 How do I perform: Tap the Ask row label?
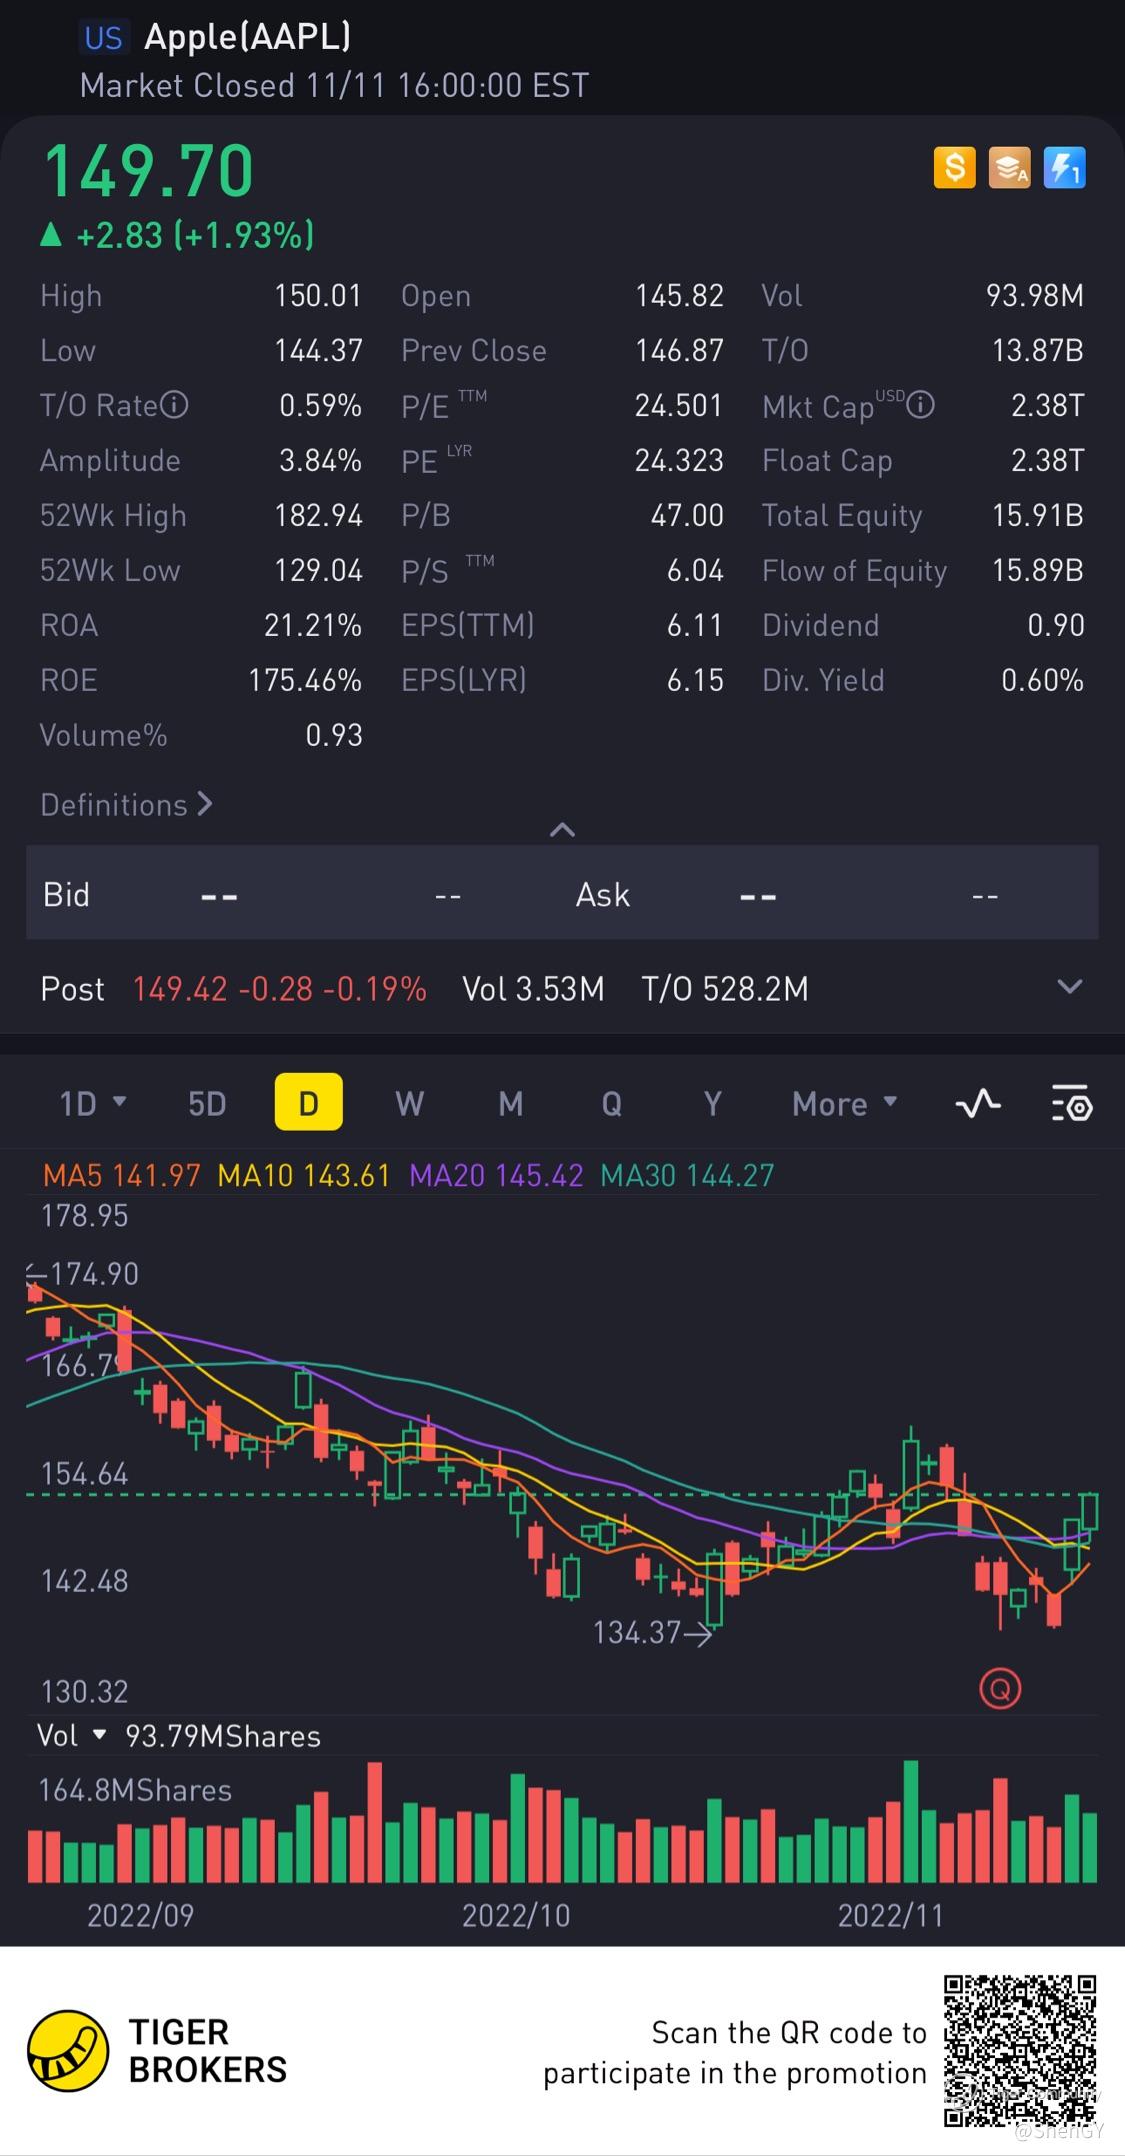click(x=603, y=894)
